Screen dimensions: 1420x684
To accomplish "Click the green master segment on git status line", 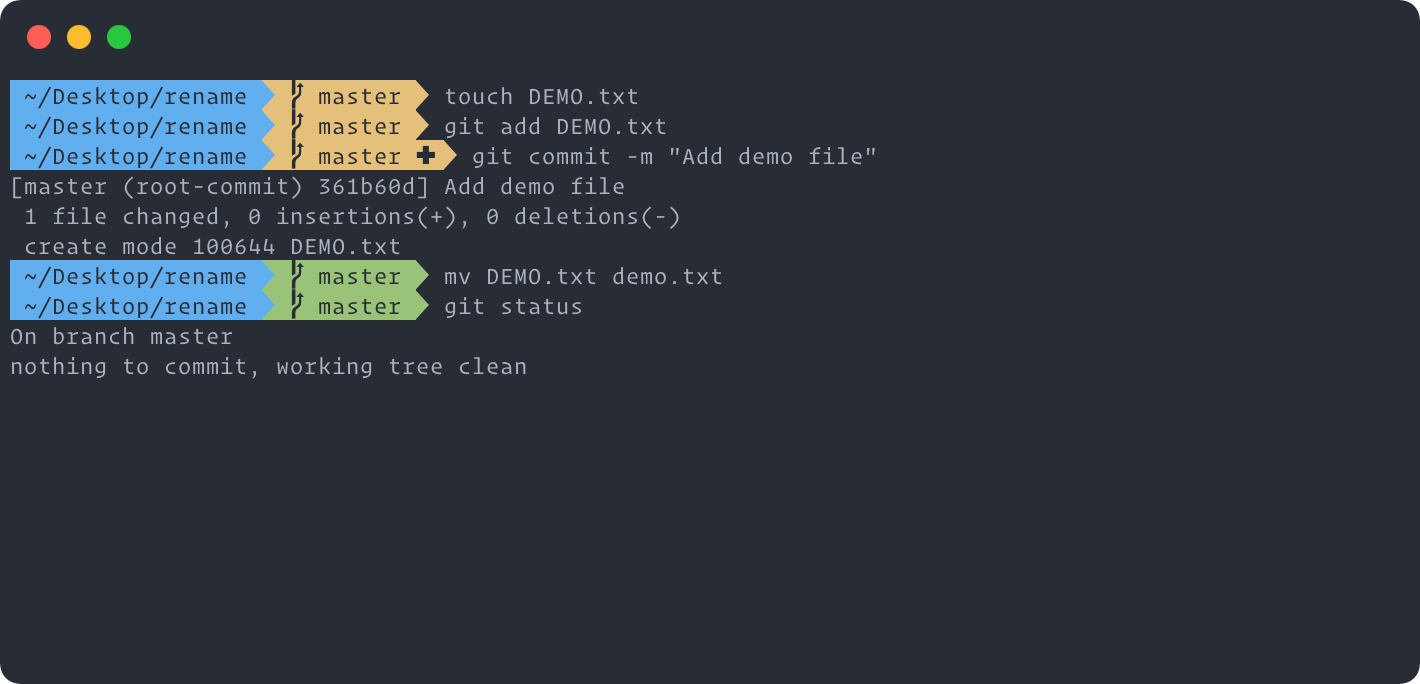I will pyautogui.click(x=346, y=306).
